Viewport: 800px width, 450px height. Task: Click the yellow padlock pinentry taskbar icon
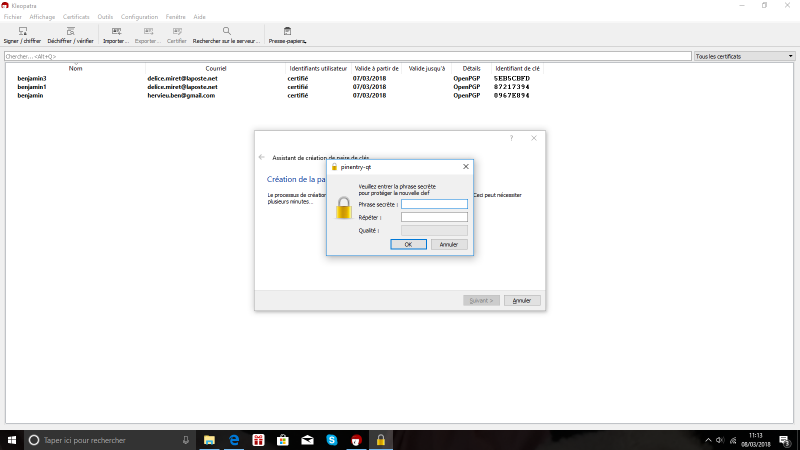380,440
